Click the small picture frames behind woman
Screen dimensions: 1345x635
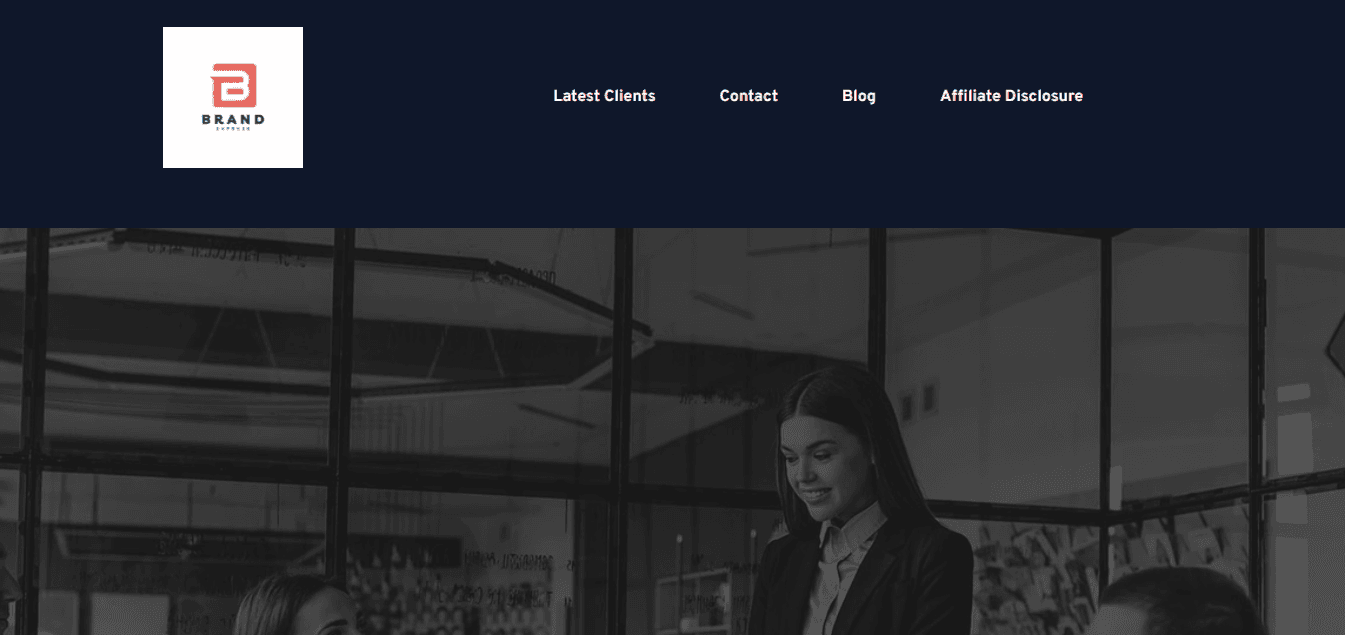point(917,401)
